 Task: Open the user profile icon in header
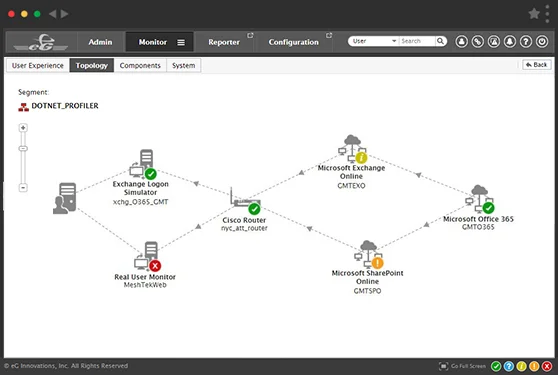pyautogui.click(x=462, y=42)
